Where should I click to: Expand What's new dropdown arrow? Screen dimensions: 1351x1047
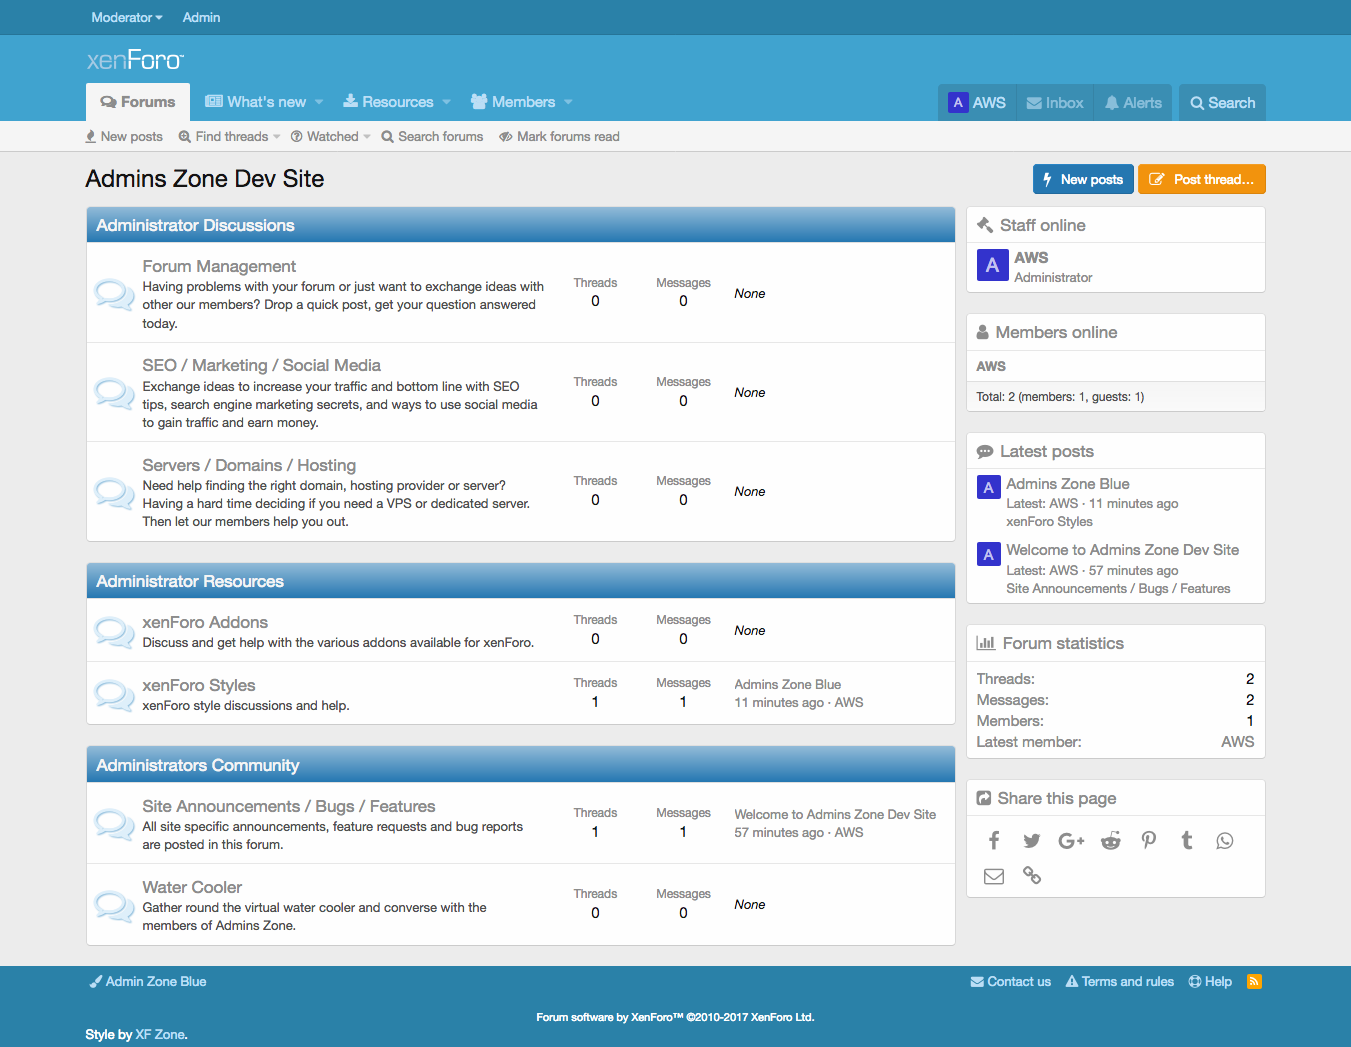pos(319,102)
